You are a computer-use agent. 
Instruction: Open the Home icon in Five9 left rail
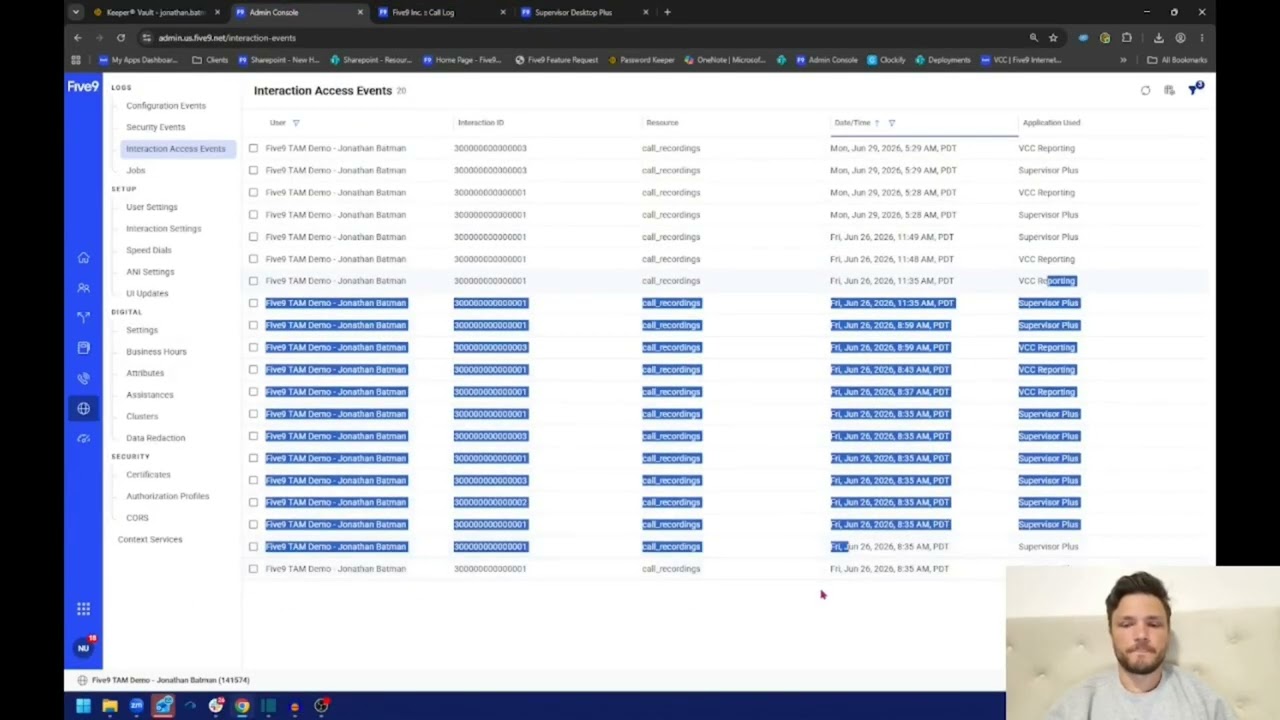point(83,258)
